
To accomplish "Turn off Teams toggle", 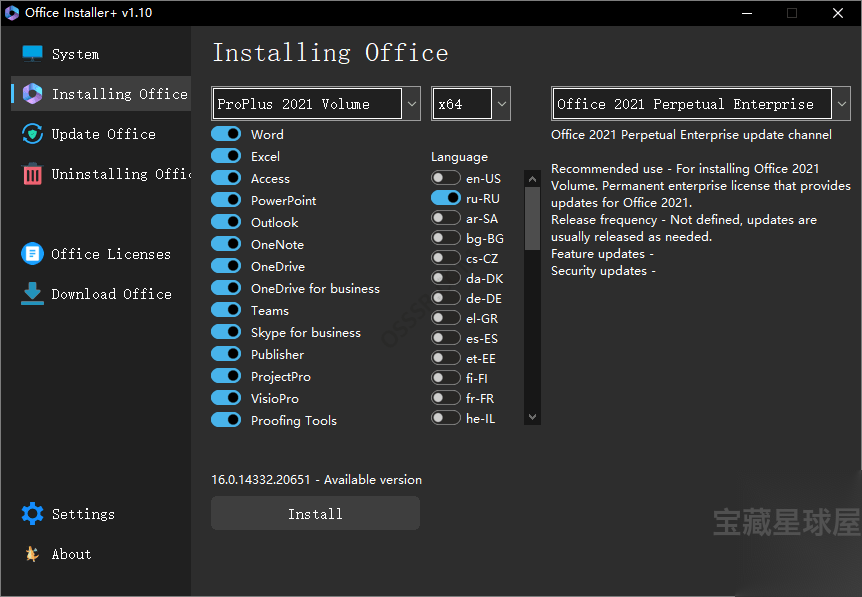I will (x=226, y=309).
